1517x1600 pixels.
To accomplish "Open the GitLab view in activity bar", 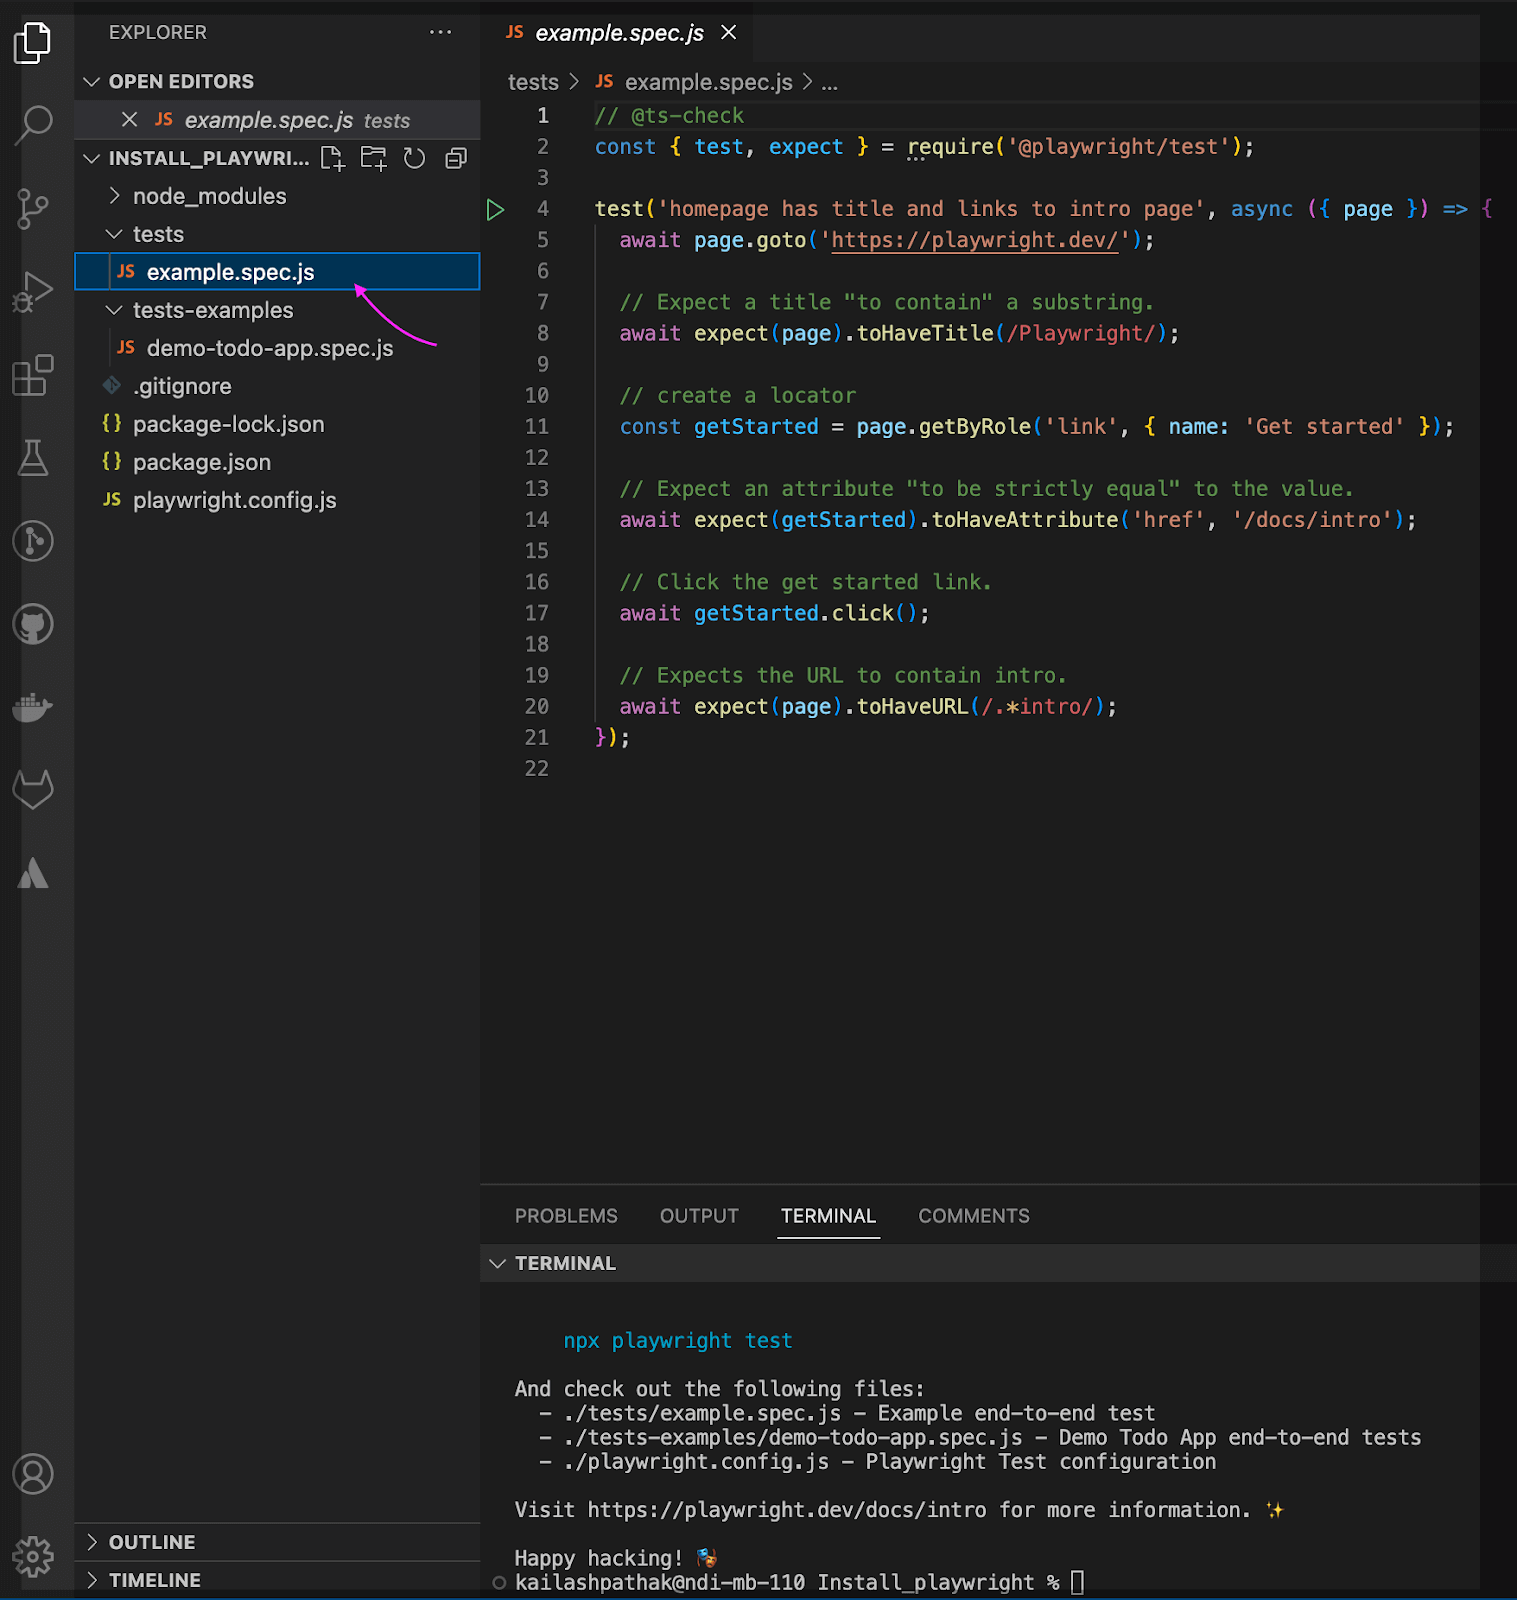I will tap(33, 790).
